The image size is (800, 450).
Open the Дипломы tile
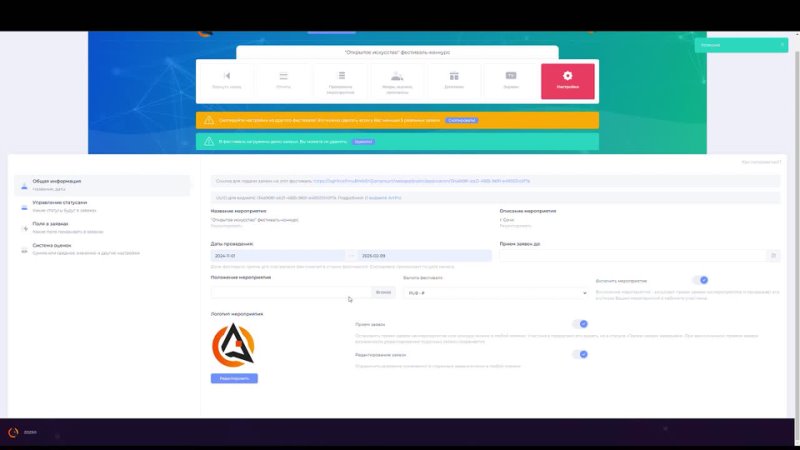click(x=454, y=82)
